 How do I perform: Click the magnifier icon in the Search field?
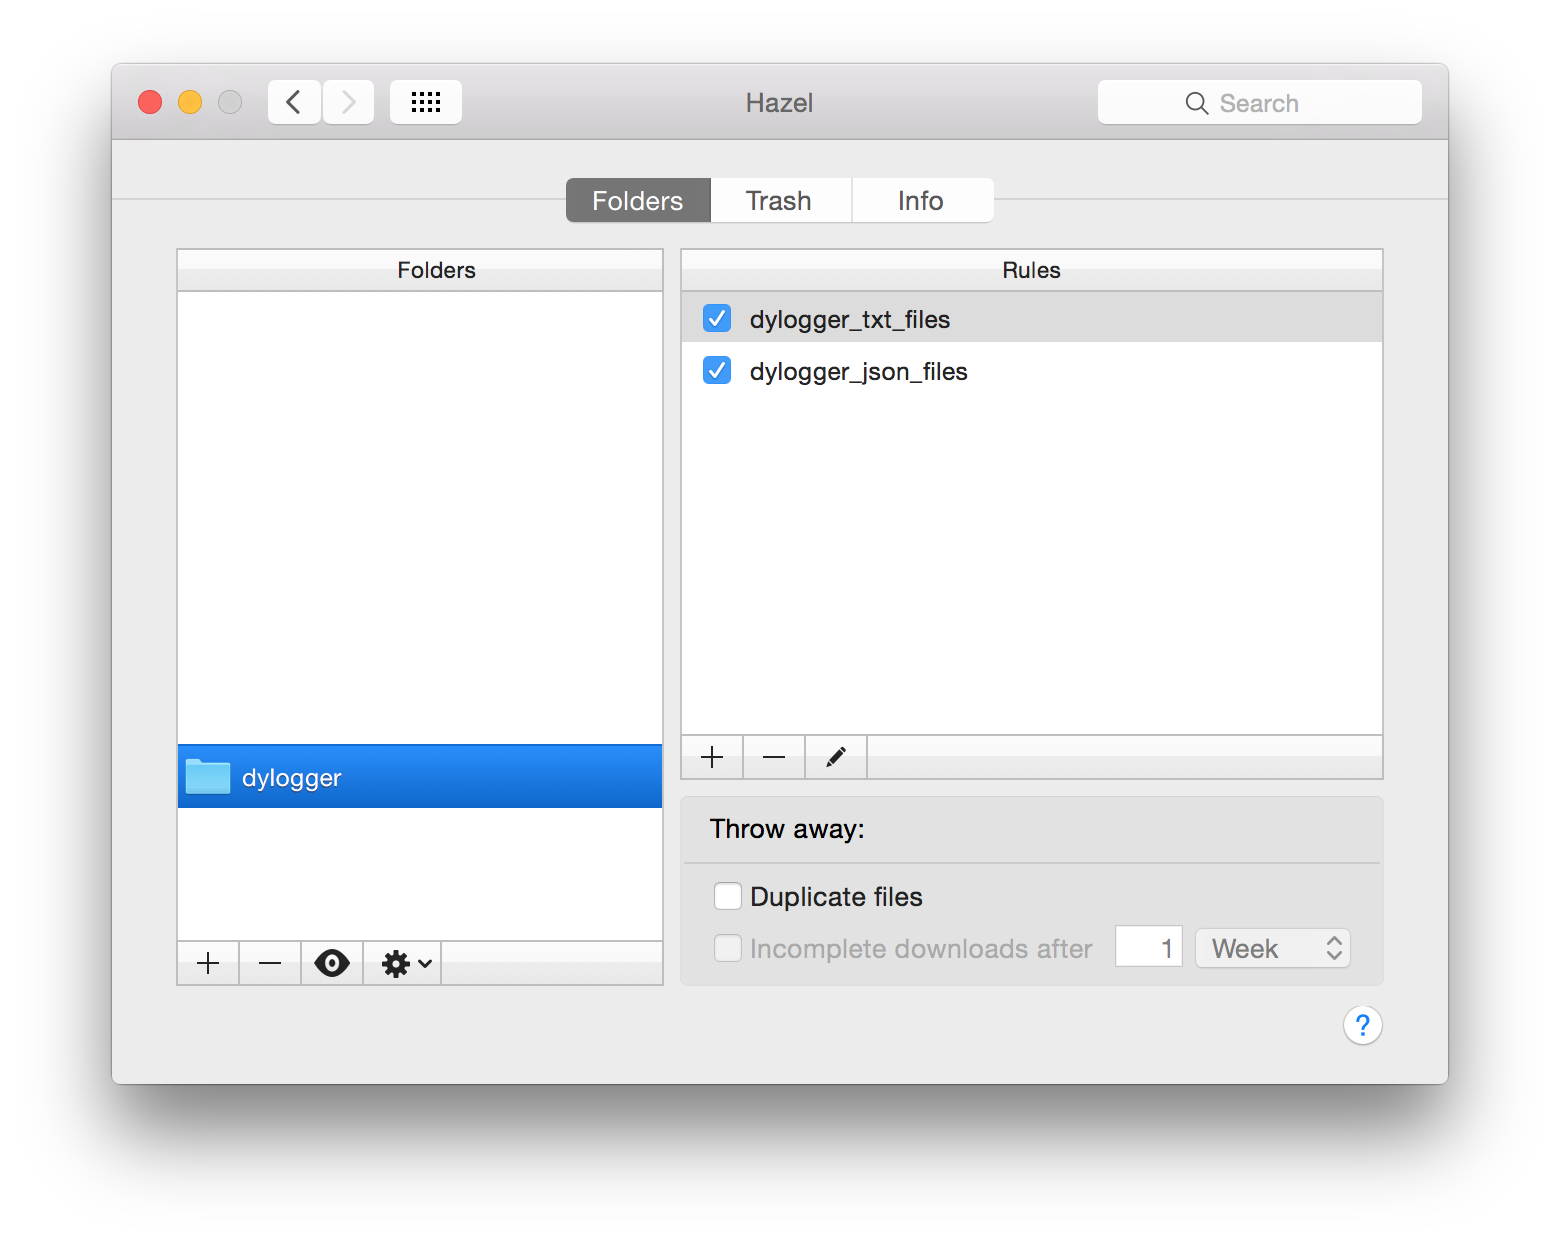click(1196, 103)
